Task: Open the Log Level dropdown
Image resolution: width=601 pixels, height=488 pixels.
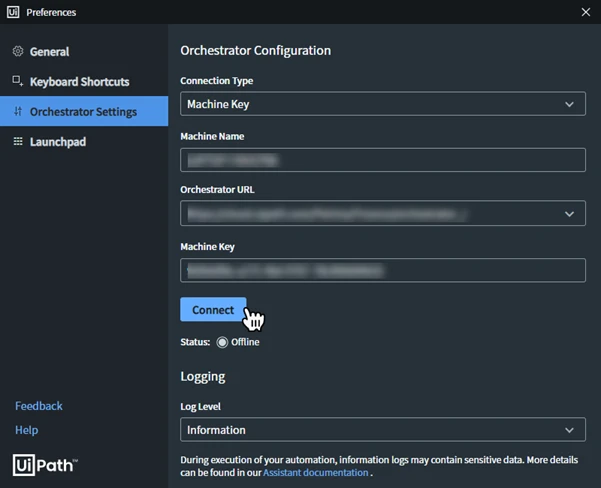Action: tap(383, 430)
